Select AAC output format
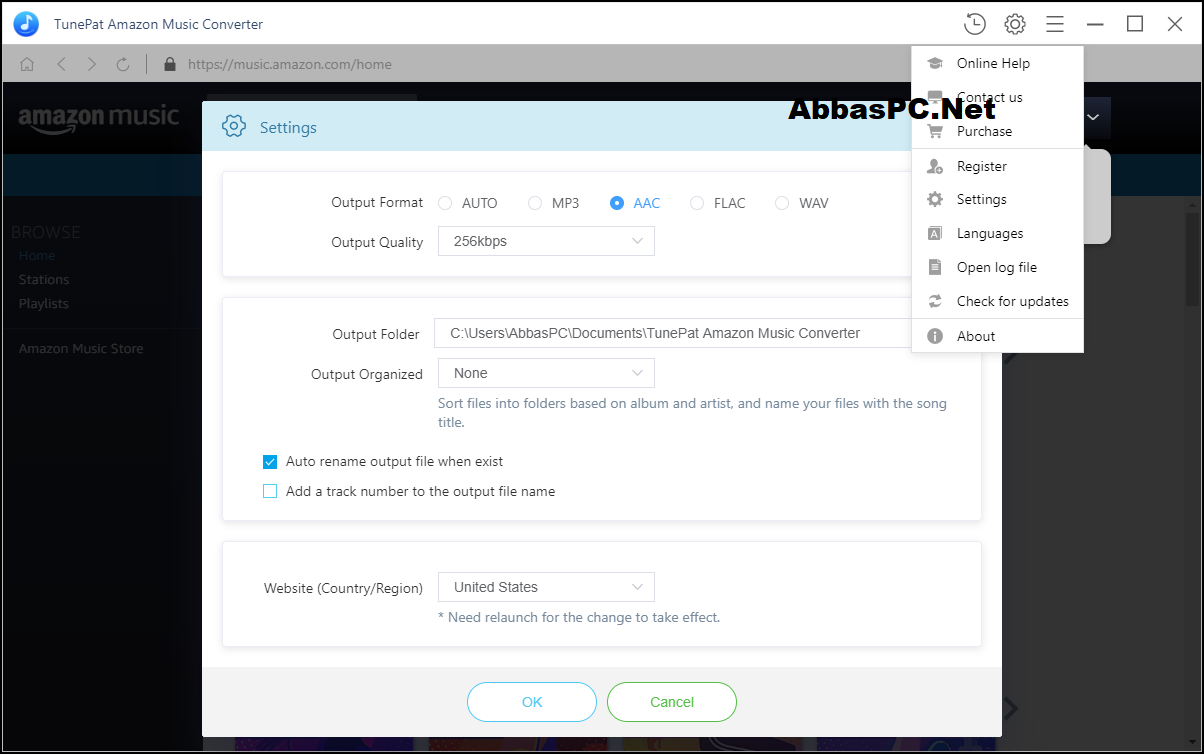1204x754 pixels. (617, 203)
